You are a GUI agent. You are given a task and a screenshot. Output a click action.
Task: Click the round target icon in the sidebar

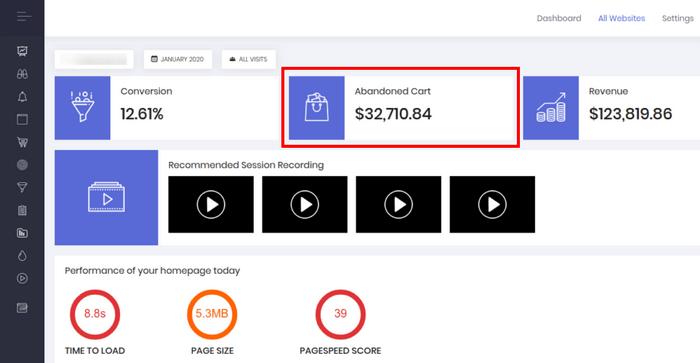(x=22, y=165)
